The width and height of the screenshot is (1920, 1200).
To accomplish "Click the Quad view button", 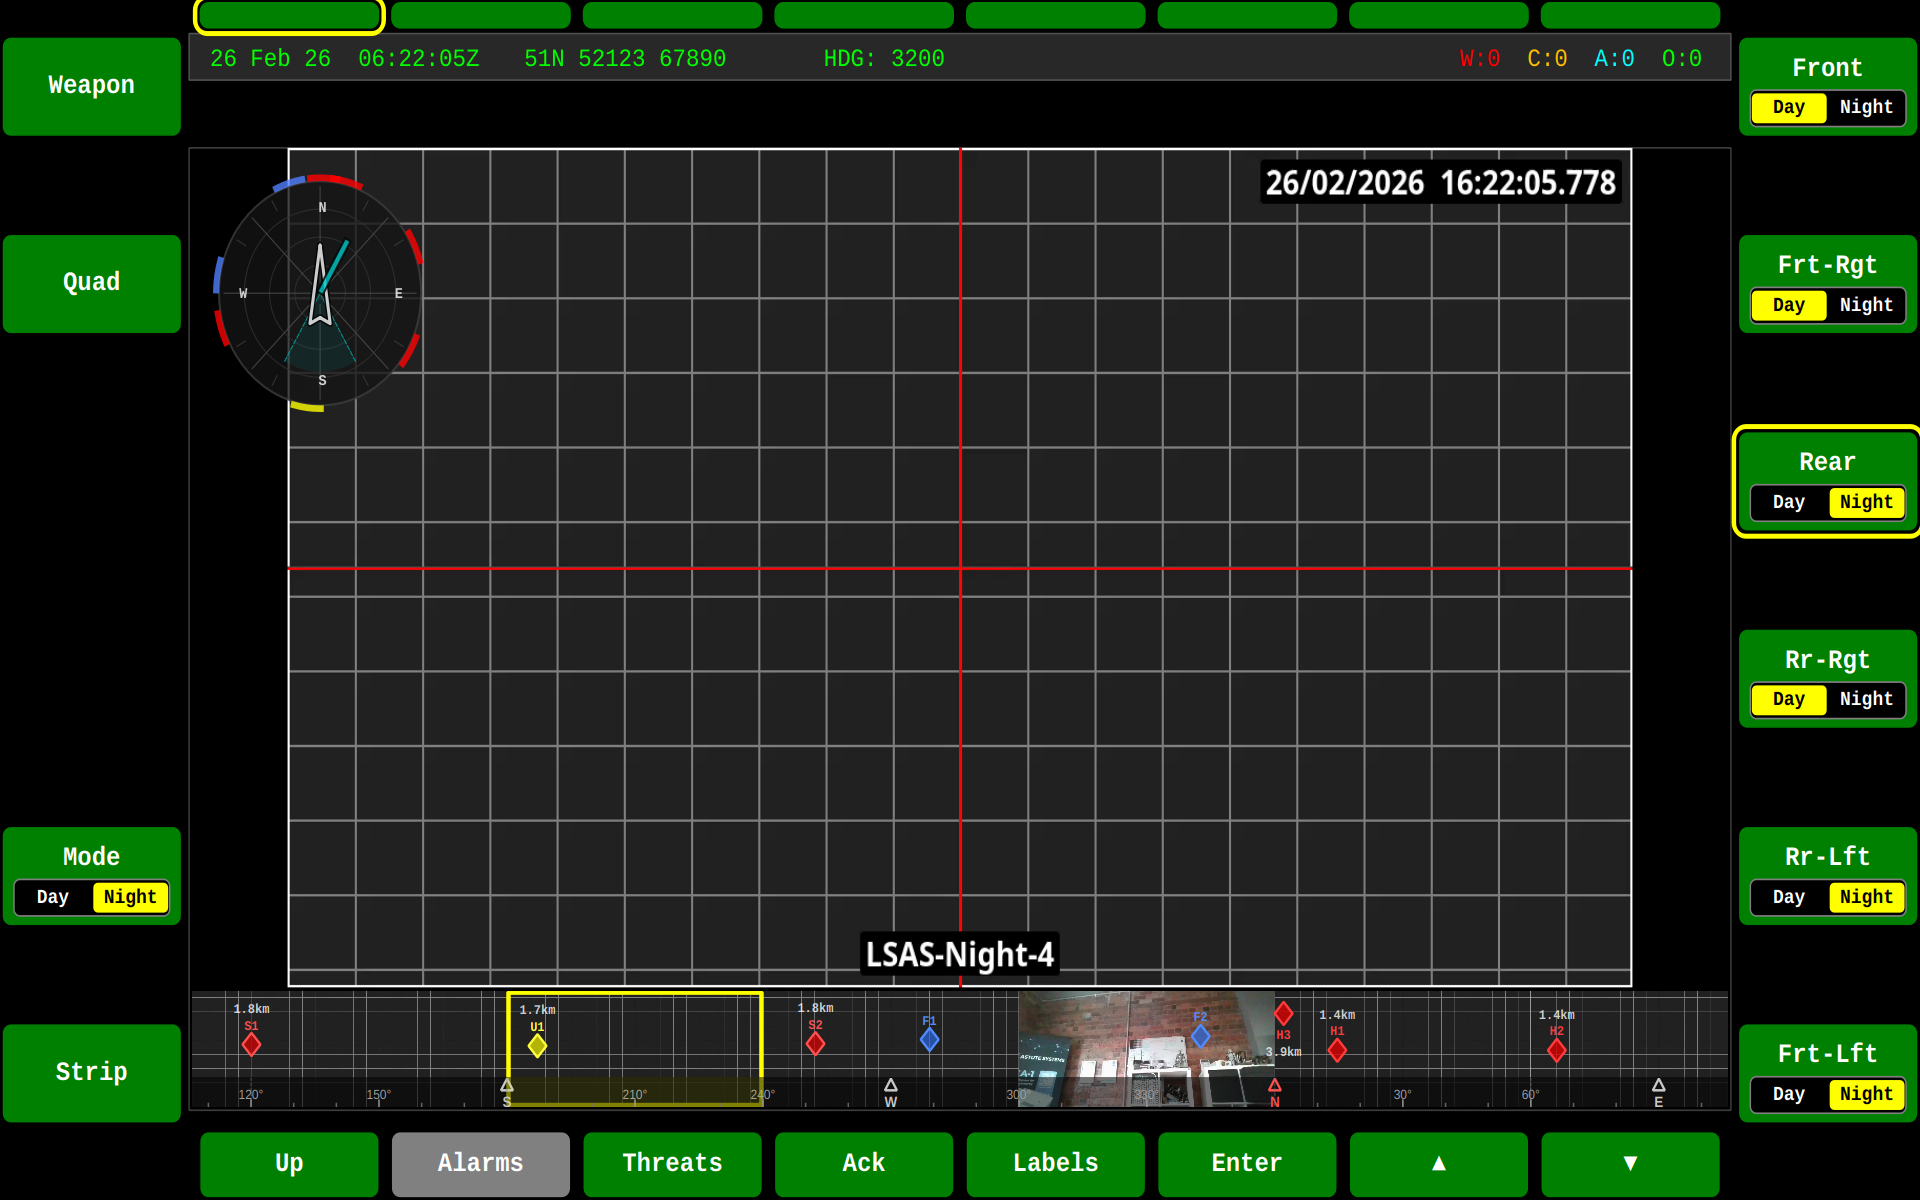I will (91, 283).
